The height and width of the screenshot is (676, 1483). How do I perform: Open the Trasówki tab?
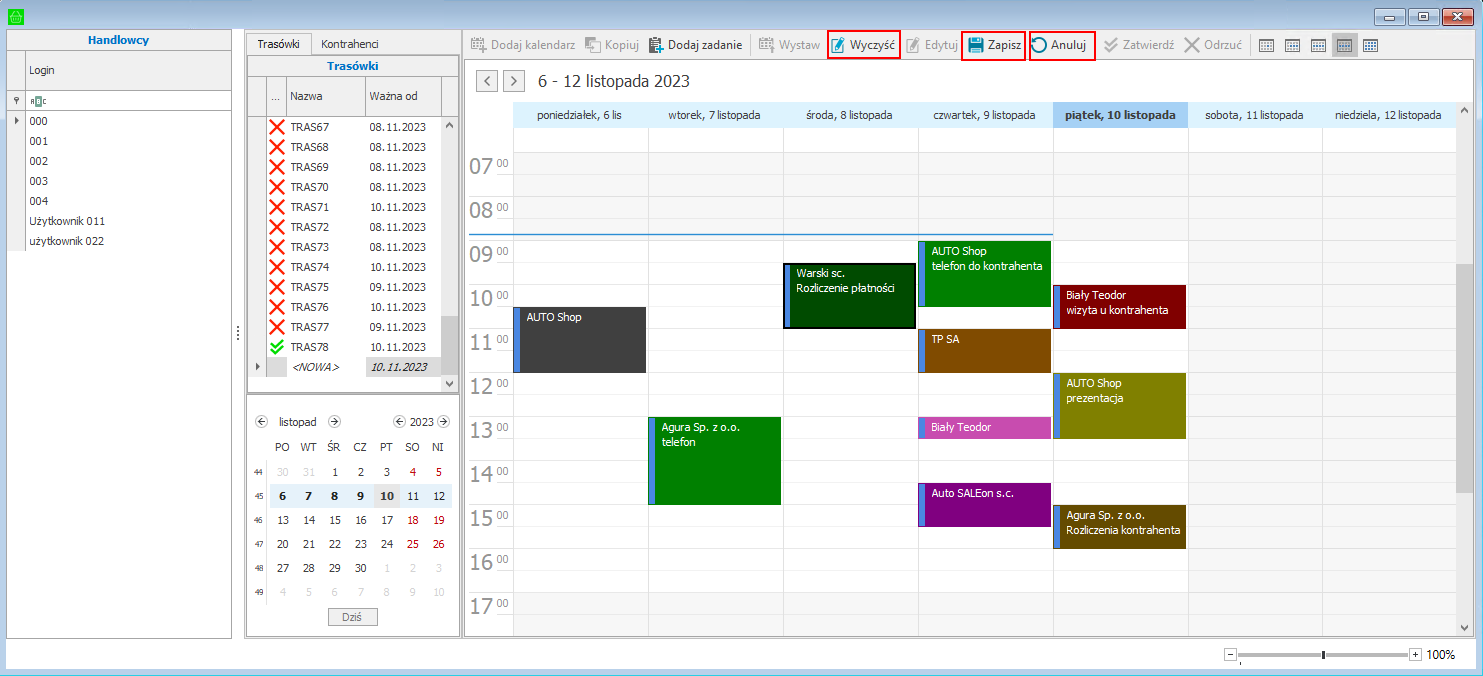278,44
